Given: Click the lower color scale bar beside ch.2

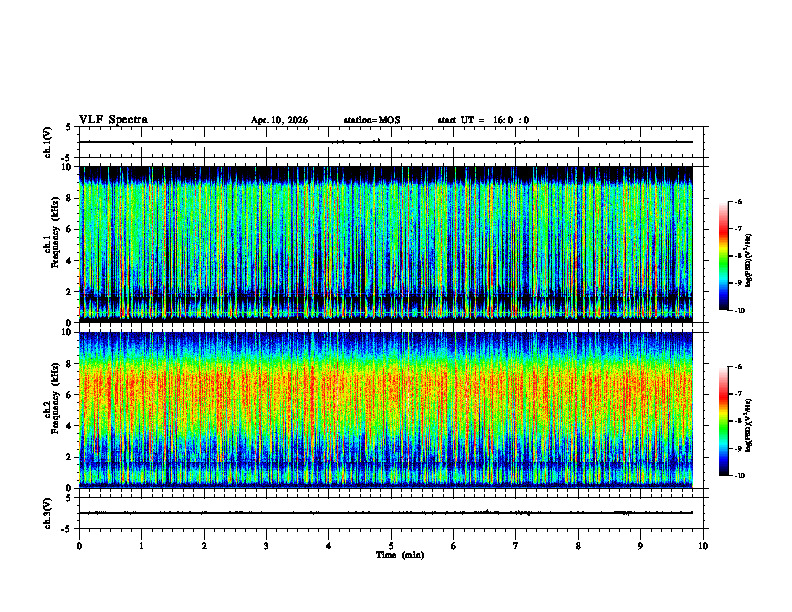Looking at the screenshot, I should click(x=723, y=421).
